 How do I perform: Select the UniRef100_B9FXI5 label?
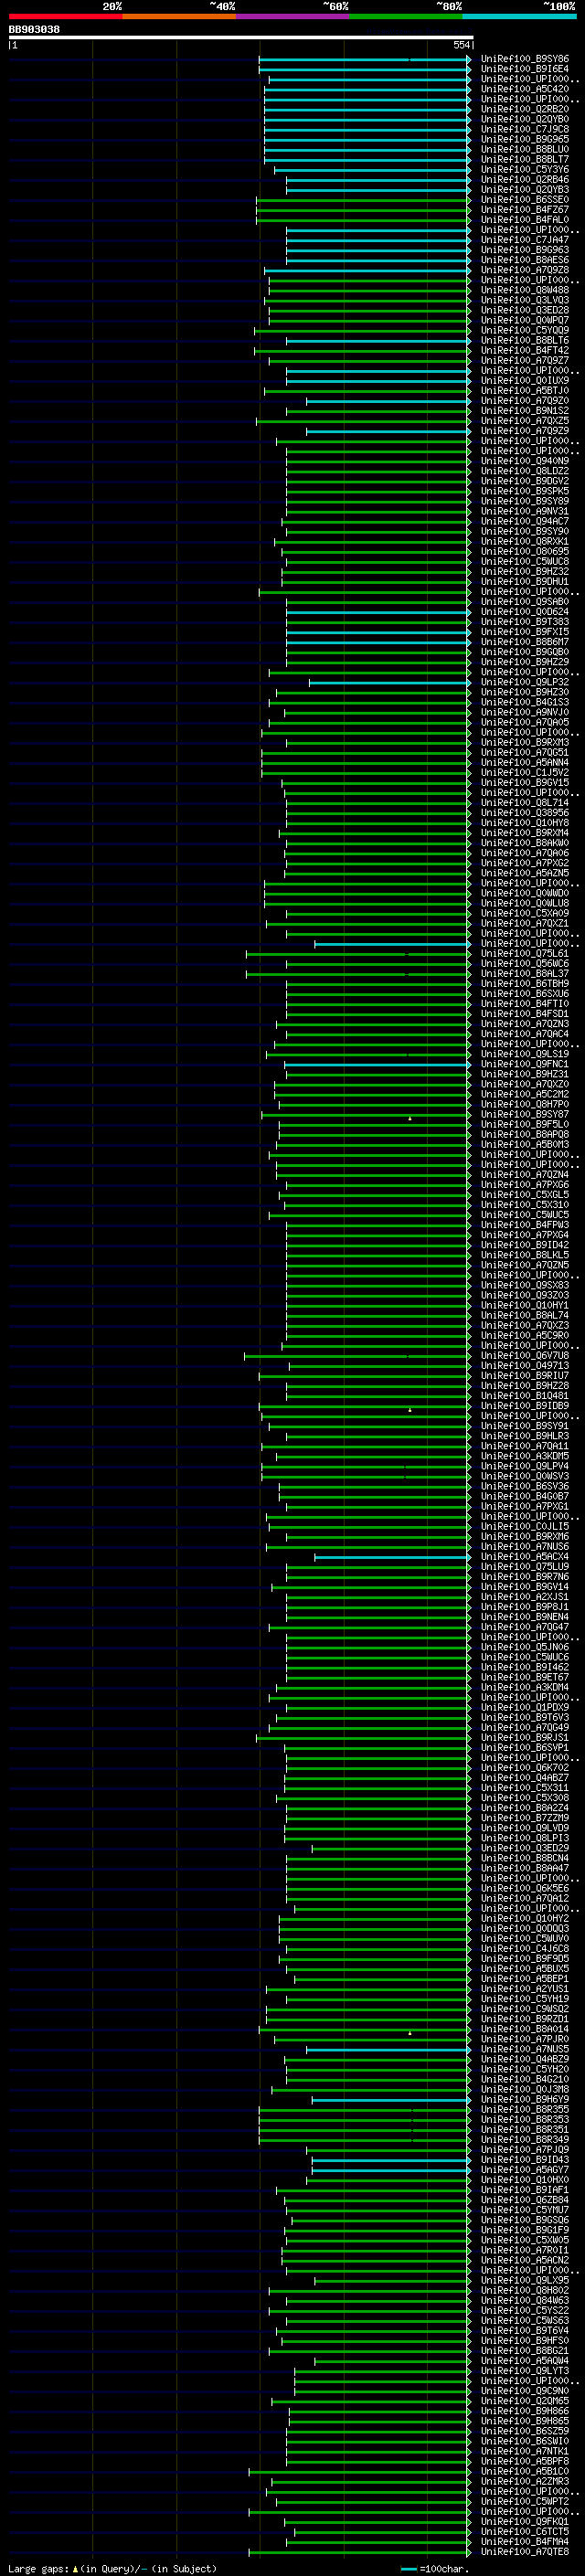click(x=525, y=632)
